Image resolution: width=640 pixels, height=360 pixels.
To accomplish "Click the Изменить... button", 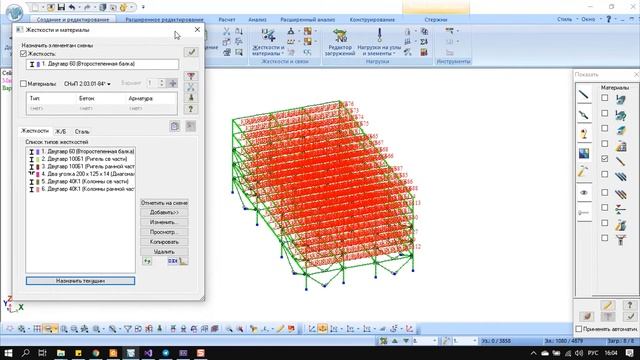I will click(164, 222).
